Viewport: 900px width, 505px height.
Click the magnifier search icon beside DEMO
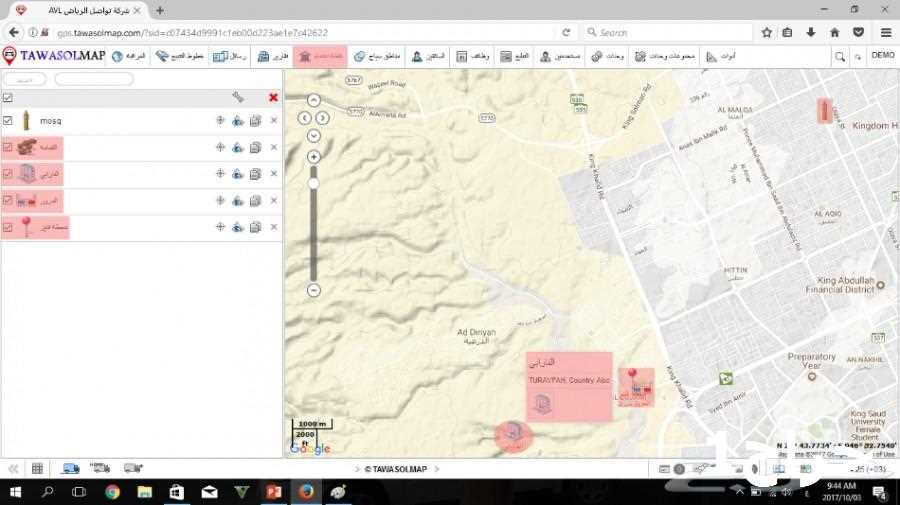pos(840,56)
